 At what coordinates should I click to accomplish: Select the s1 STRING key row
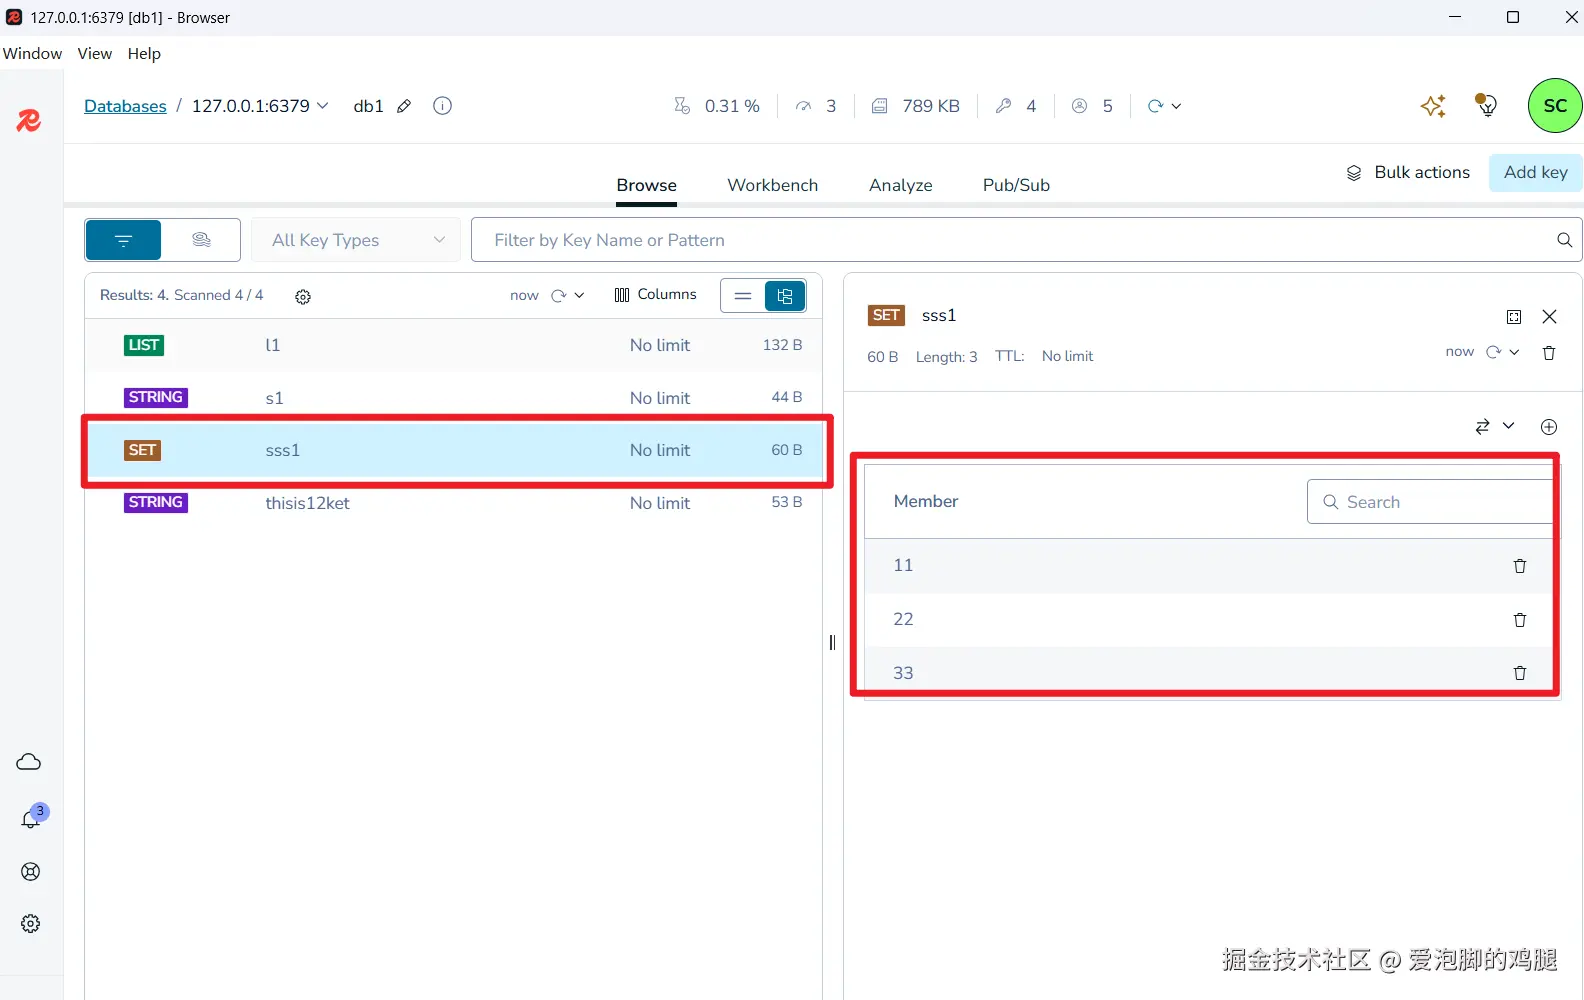[453, 398]
